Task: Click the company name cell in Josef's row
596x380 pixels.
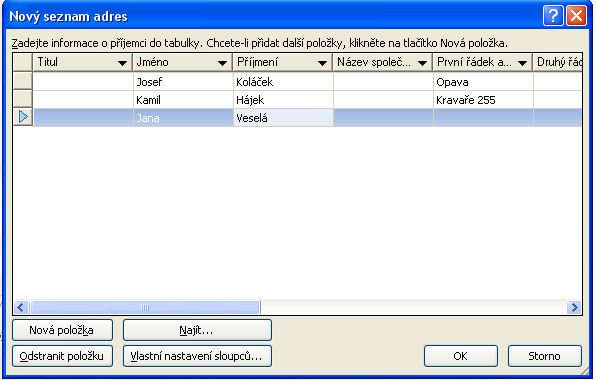Action: (x=383, y=81)
